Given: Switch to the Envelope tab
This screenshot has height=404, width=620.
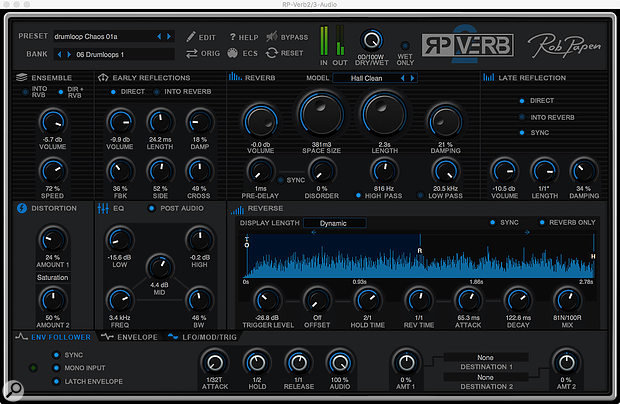Looking at the screenshot, I should point(130,337).
